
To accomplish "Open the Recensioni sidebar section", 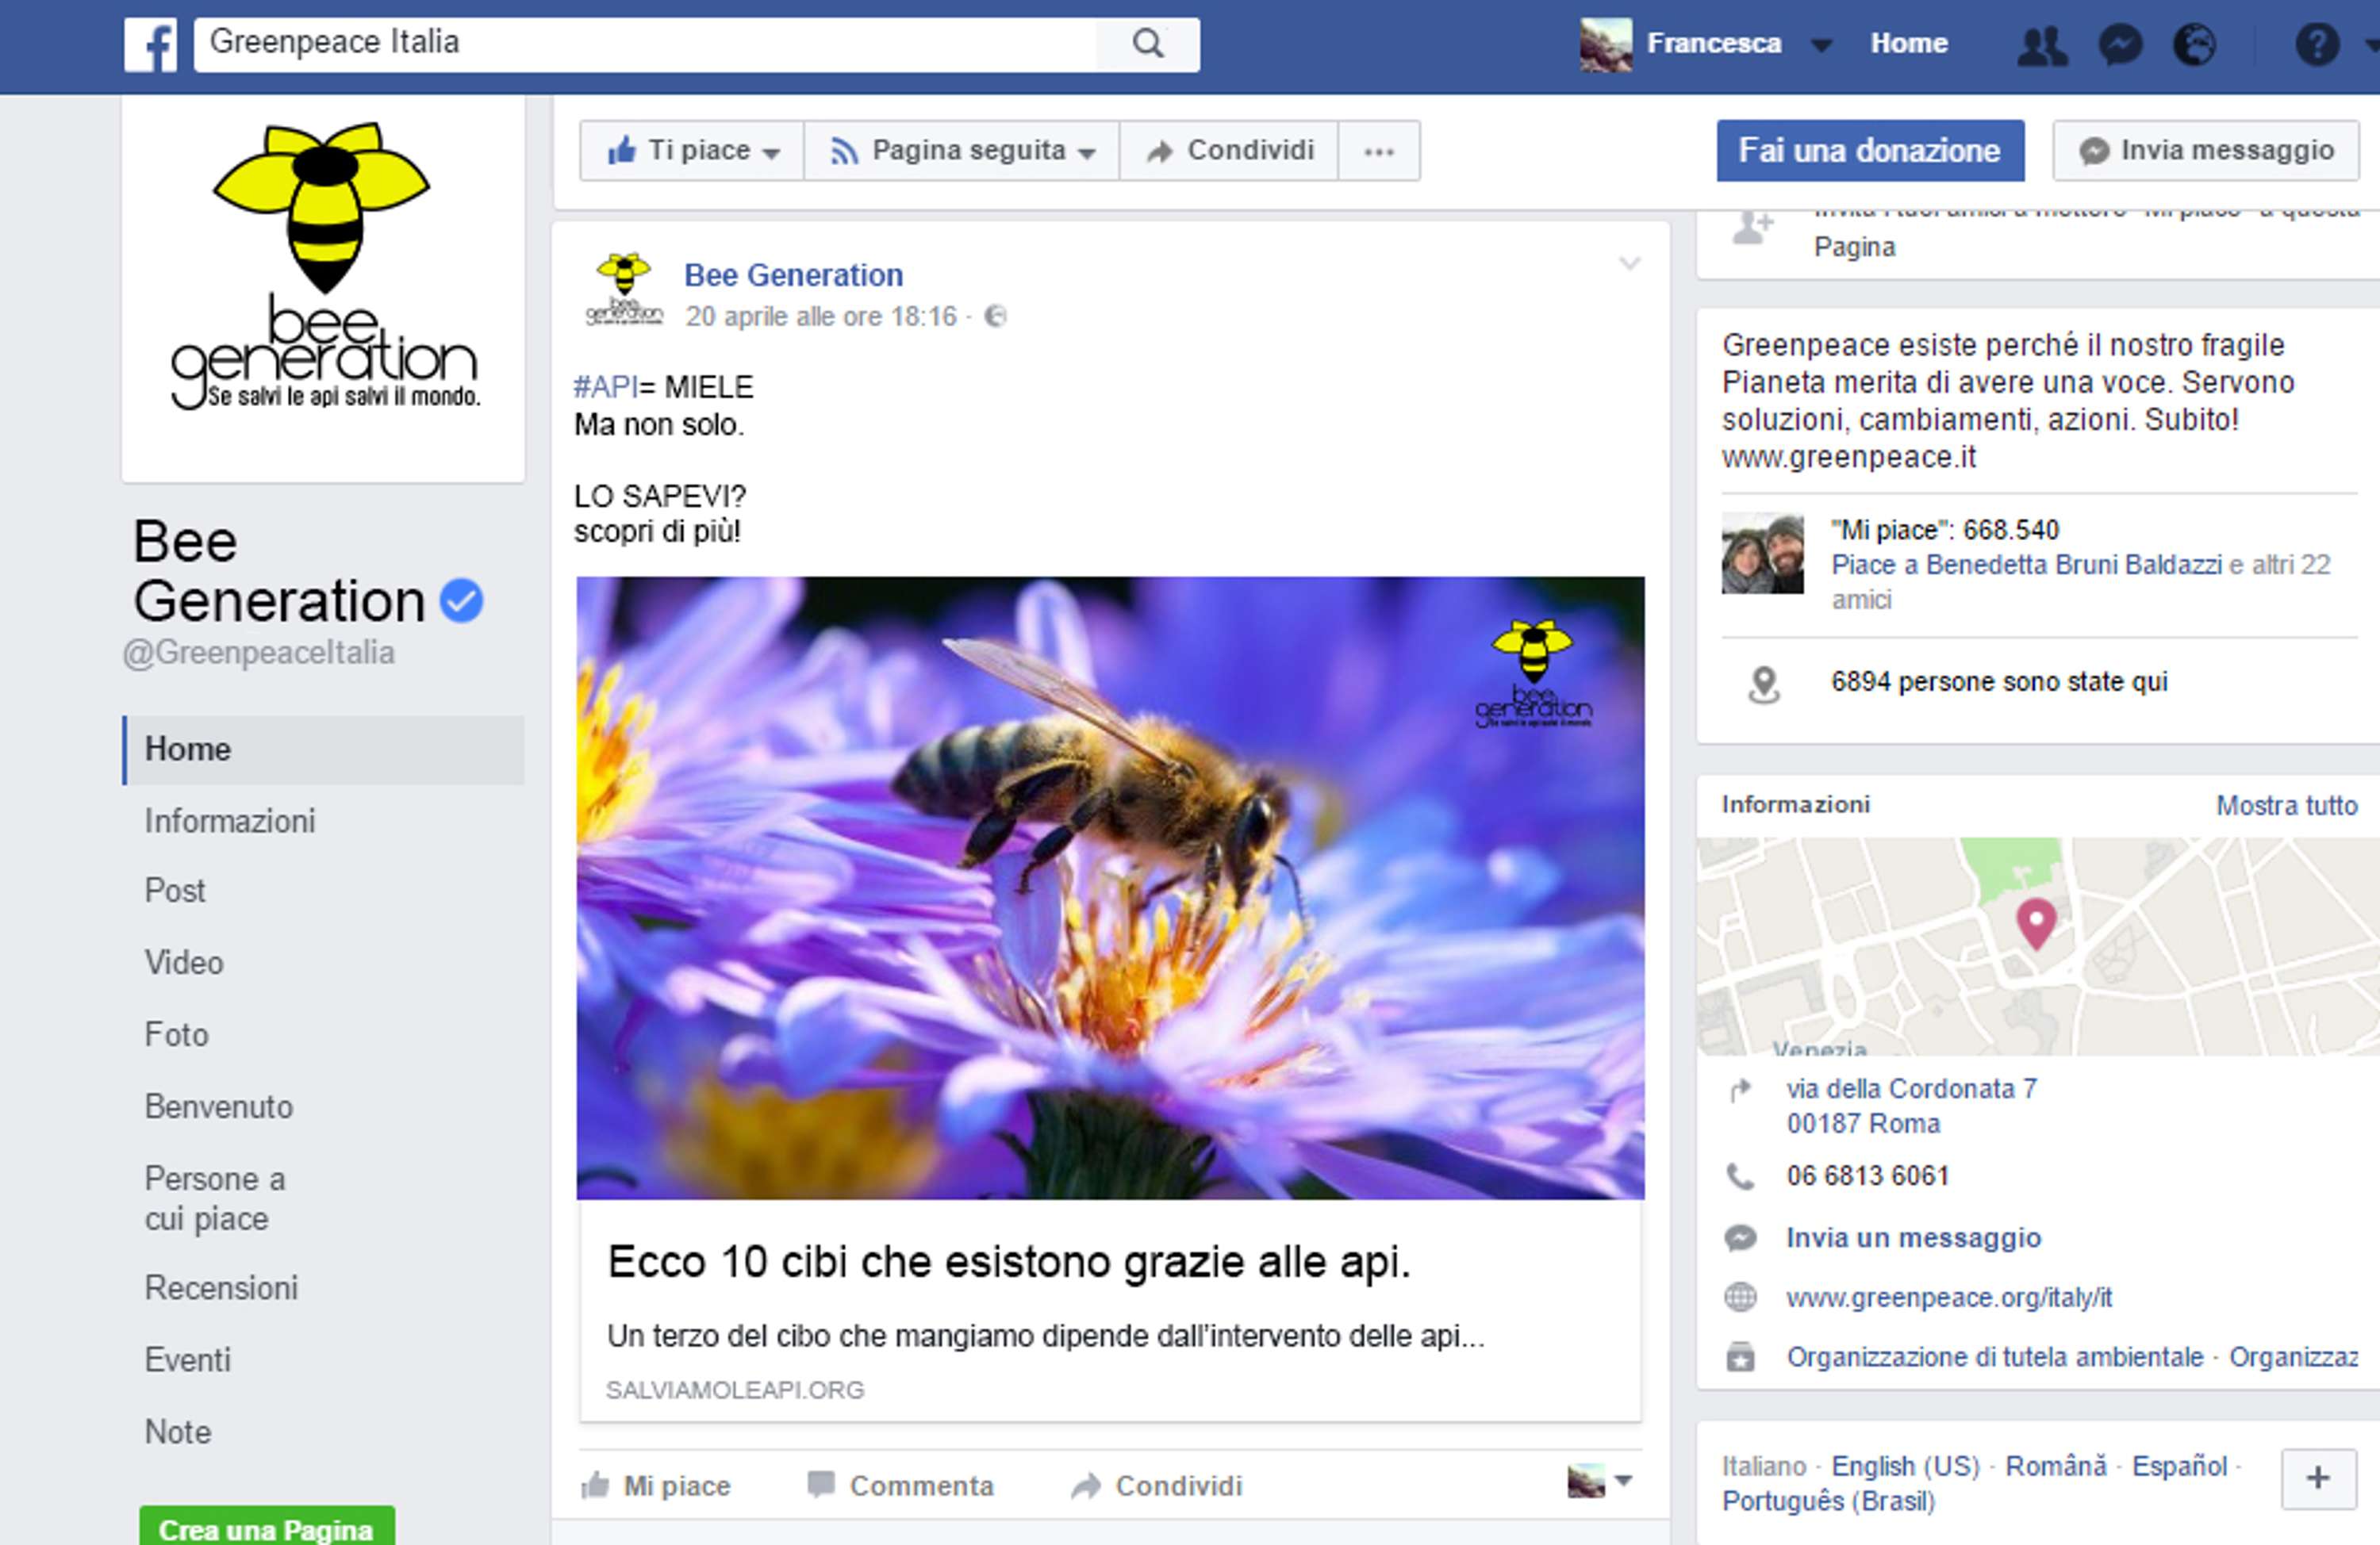I will click(x=221, y=1288).
